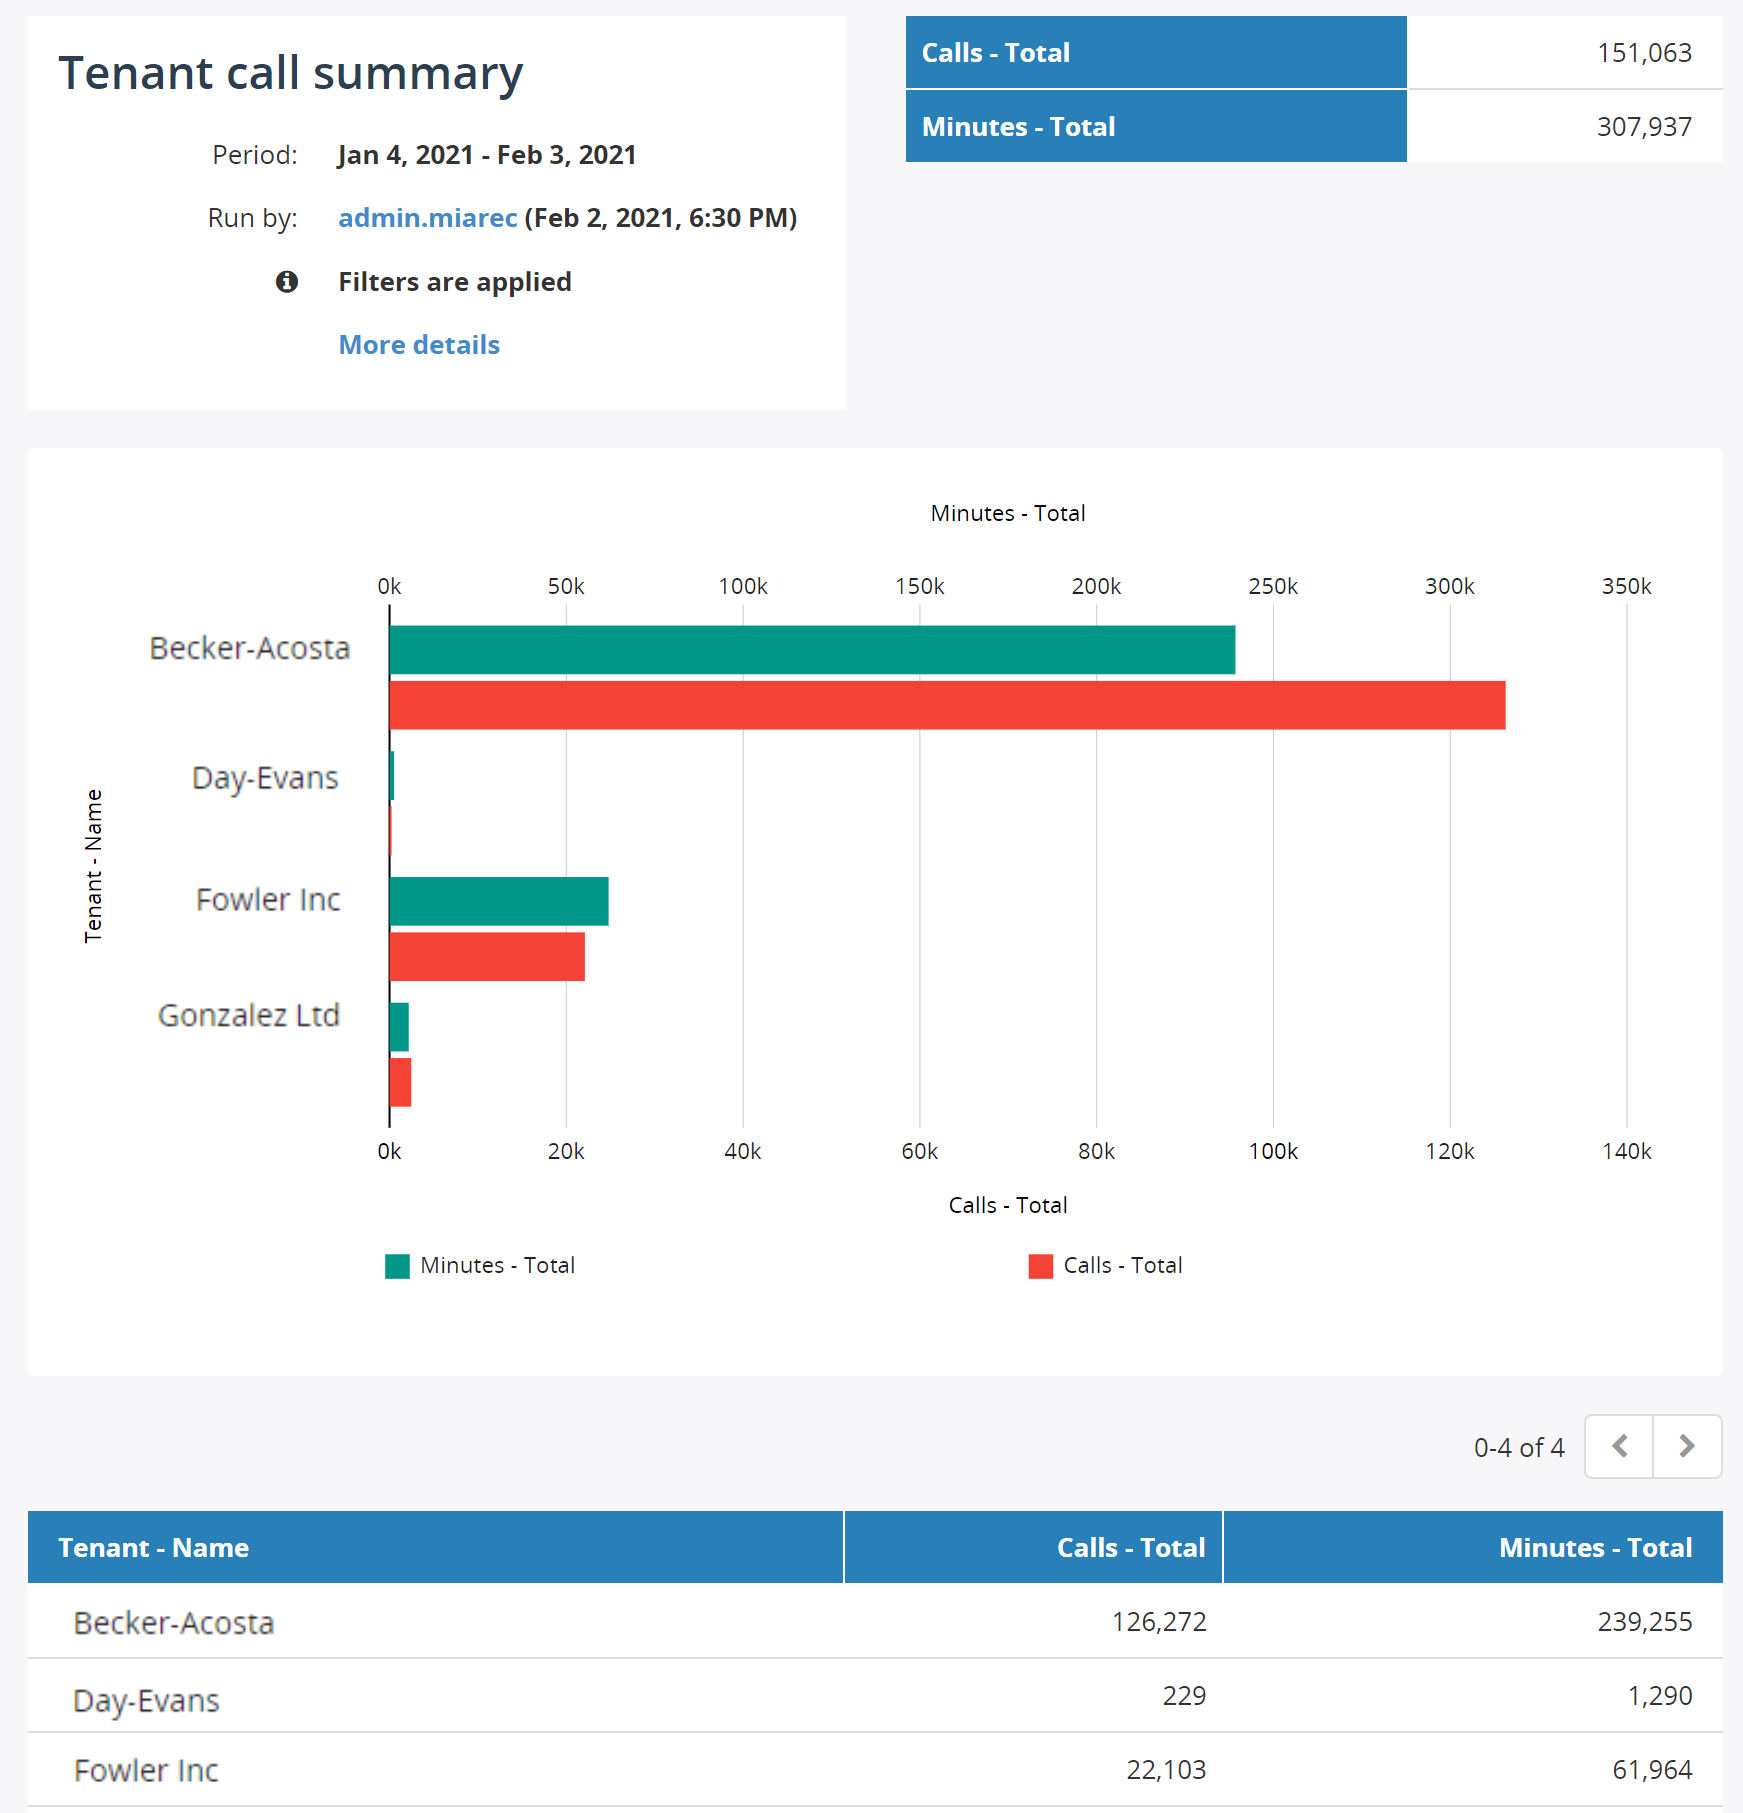The width and height of the screenshot is (1743, 1813).
Task: Click the Minutes - Total summary label
Action: point(1018,127)
